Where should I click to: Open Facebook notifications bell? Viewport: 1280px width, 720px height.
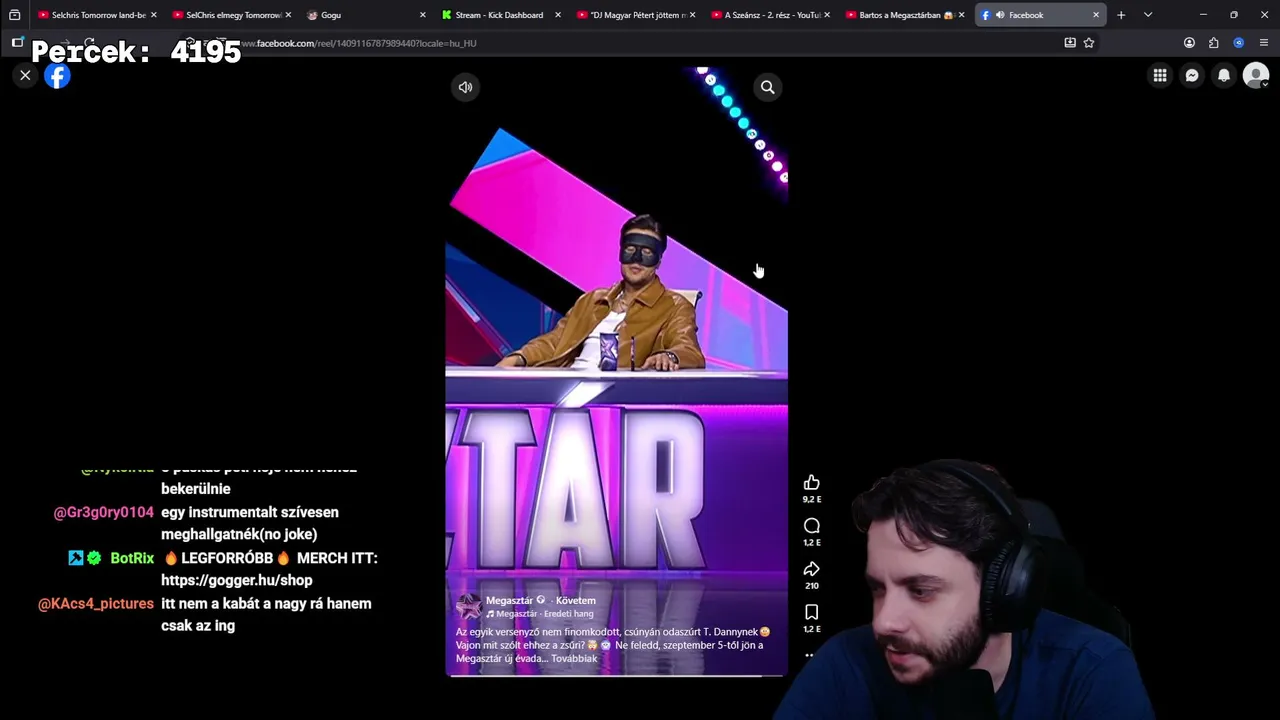1224,75
